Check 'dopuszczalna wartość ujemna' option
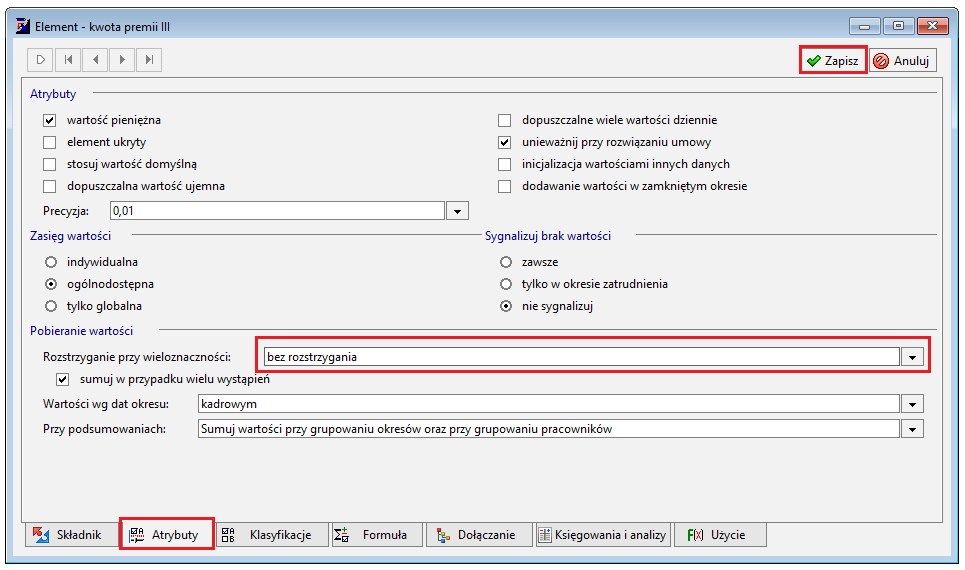This screenshot has width=965, height=570. [50, 187]
